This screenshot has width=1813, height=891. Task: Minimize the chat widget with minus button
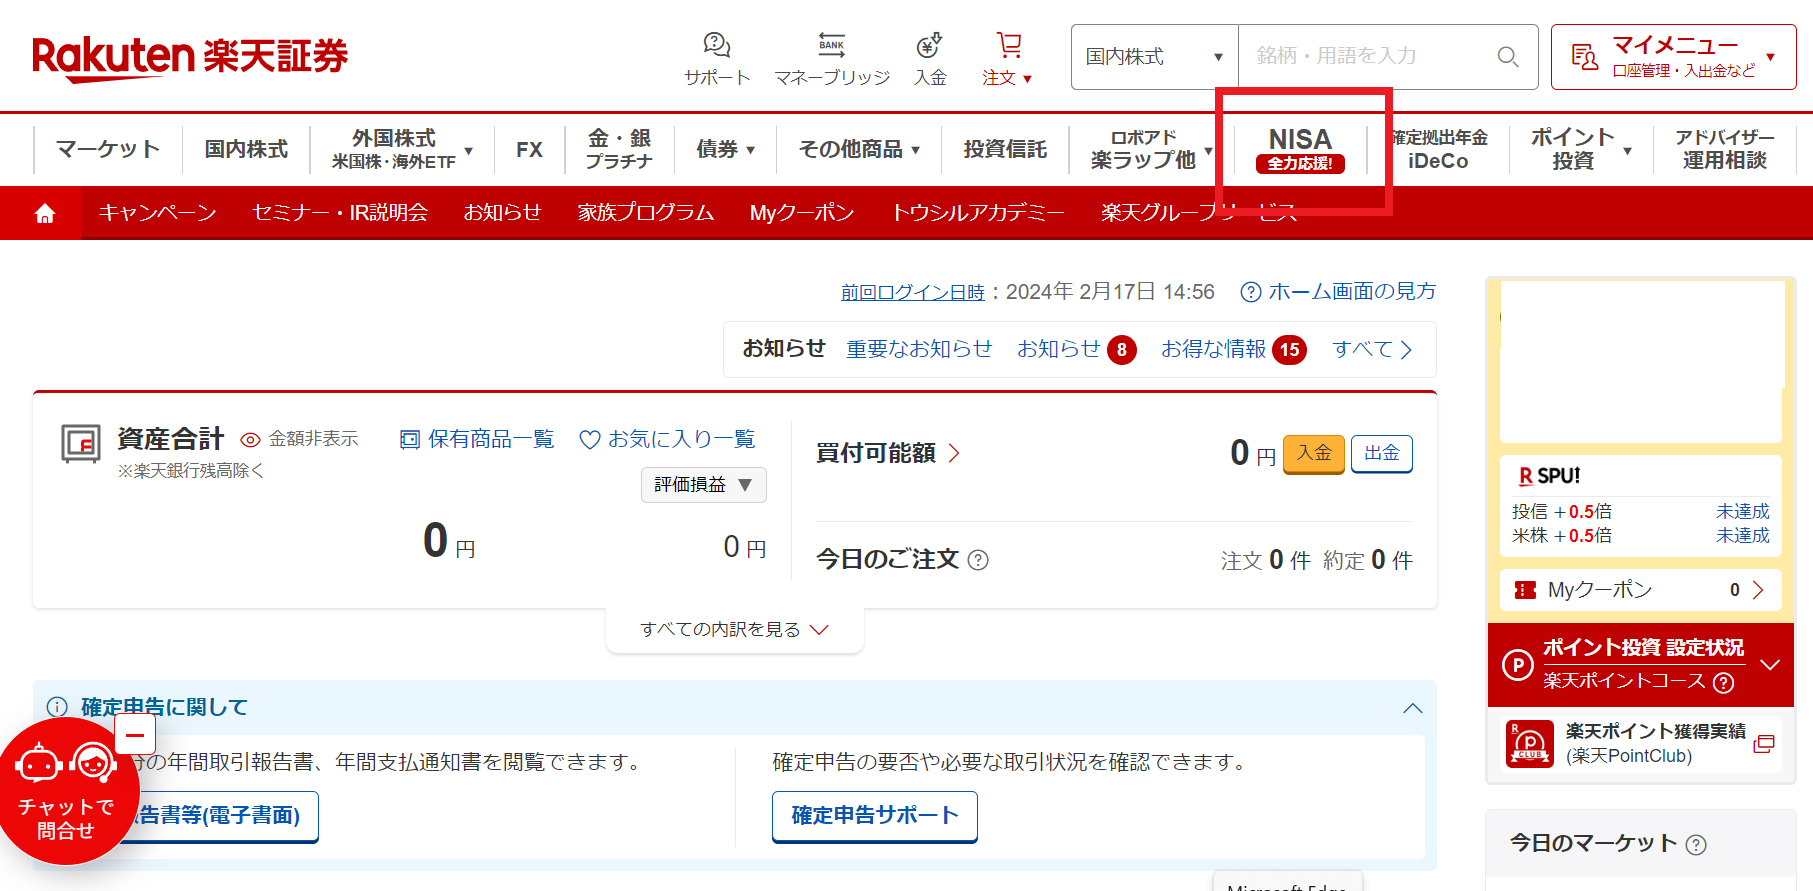click(135, 735)
